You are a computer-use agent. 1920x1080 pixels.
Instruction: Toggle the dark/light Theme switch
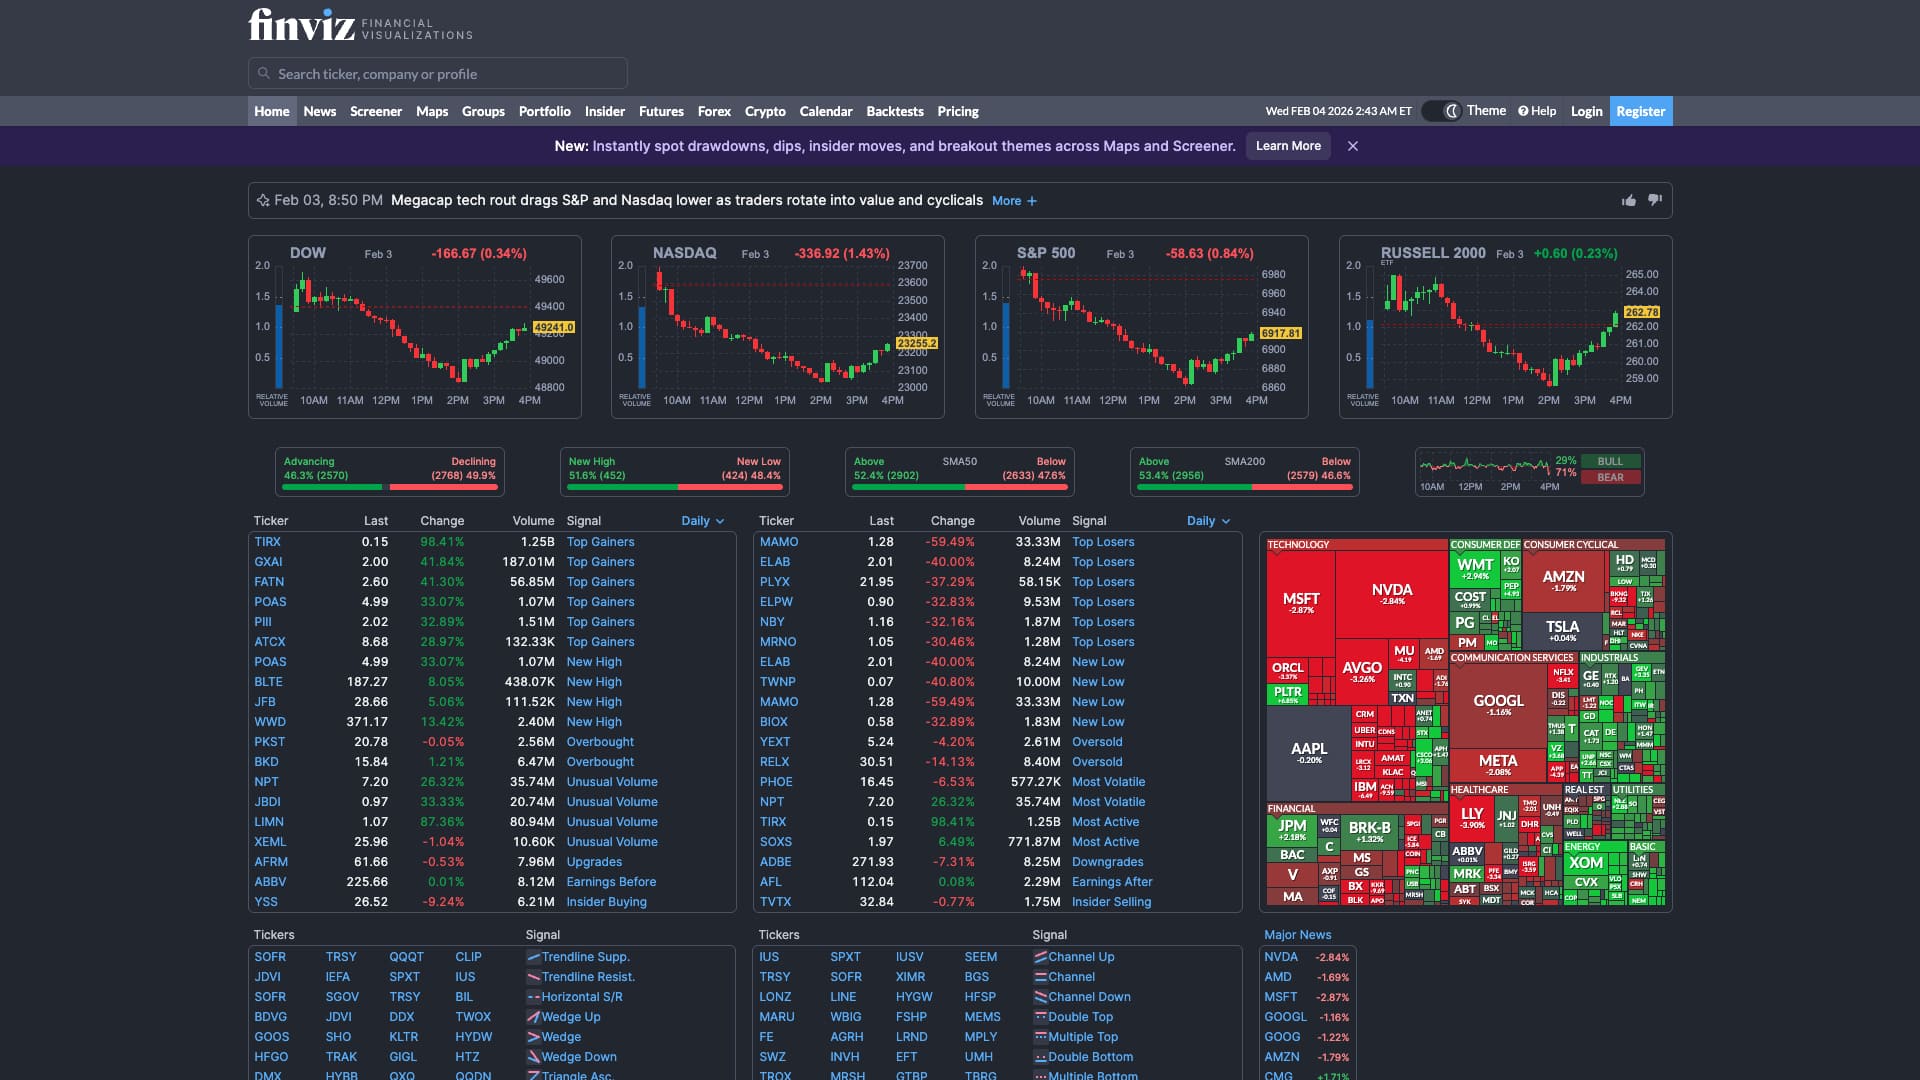(1442, 111)
